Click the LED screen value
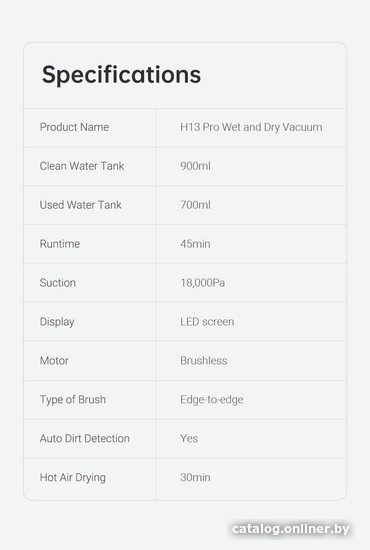This screenshot has height=550, width=370. pos(207,322)
